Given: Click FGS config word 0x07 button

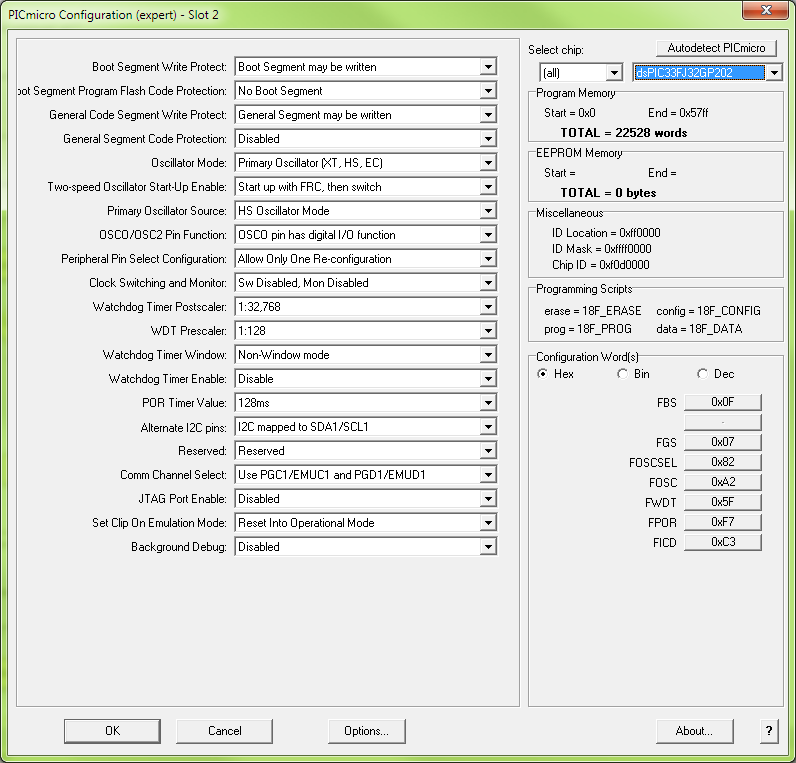Looking at the screenshot, I should click(x=723, y=442).
